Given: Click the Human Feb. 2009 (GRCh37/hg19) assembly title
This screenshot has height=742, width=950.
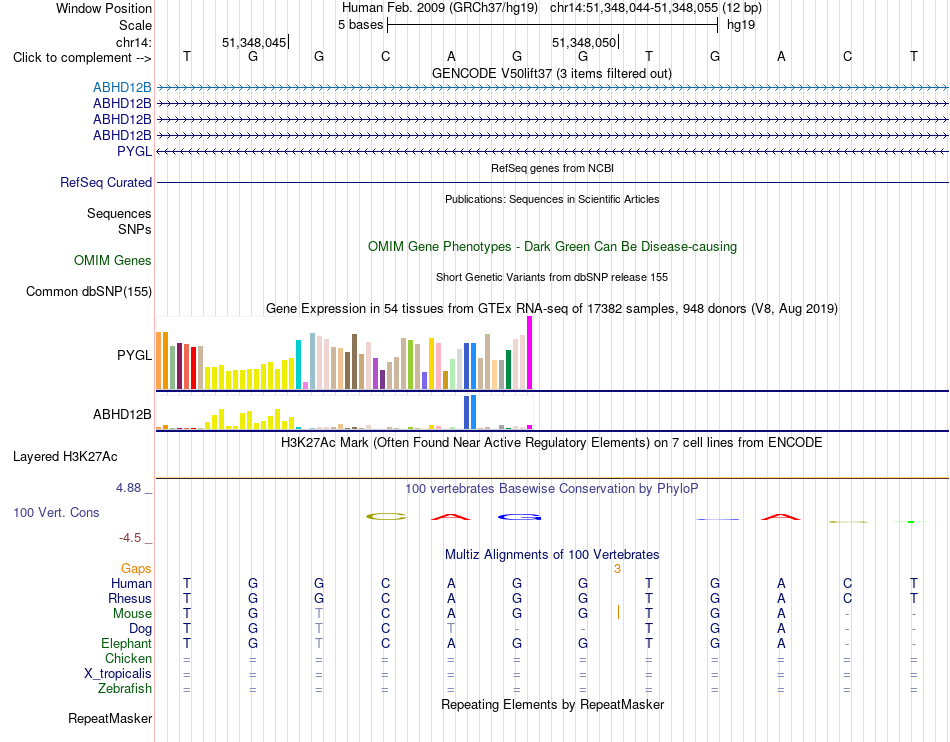Looking at the screenshot, I should coord(440,8).
